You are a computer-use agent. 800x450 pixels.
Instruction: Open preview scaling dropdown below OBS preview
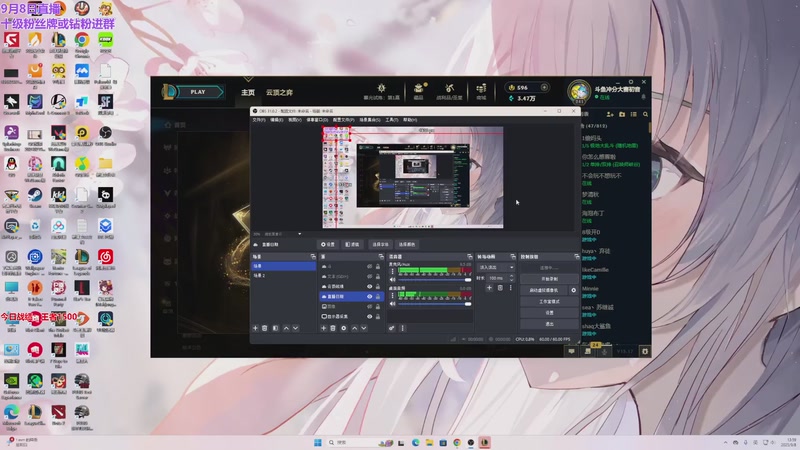299,234
